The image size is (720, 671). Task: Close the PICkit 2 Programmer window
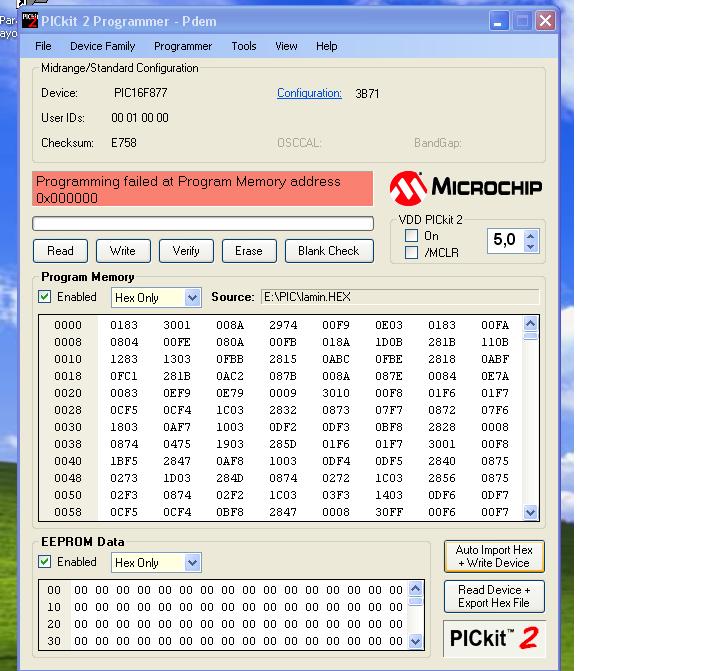click(546, 21)
